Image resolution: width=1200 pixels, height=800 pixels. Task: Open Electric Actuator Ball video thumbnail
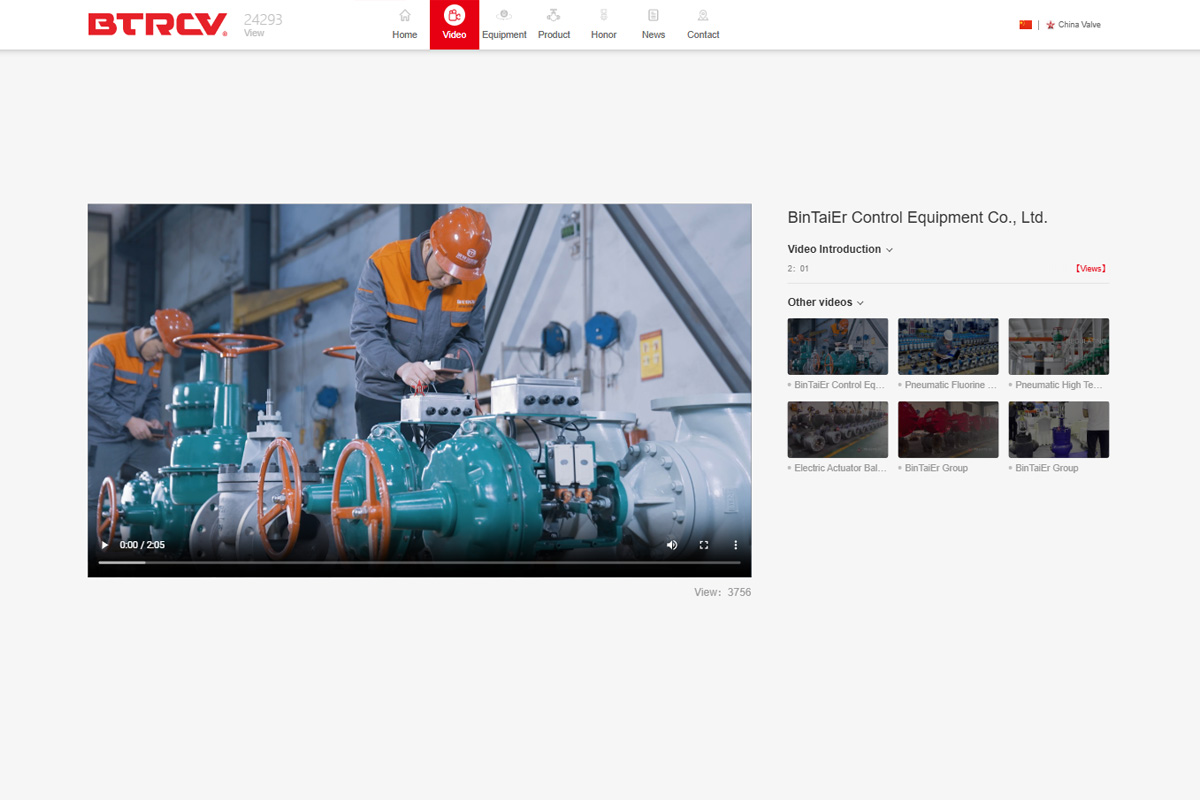(x=837, y=429)
